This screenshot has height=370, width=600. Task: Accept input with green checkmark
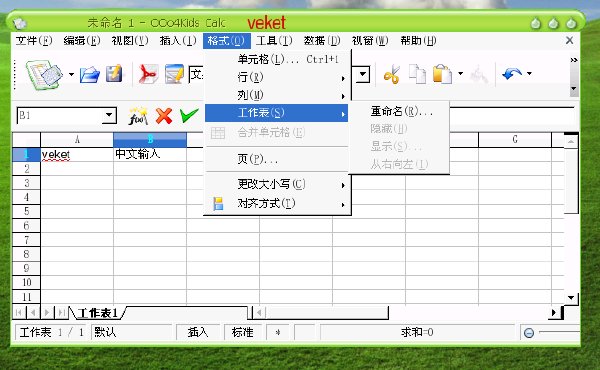tap(189, 115)
